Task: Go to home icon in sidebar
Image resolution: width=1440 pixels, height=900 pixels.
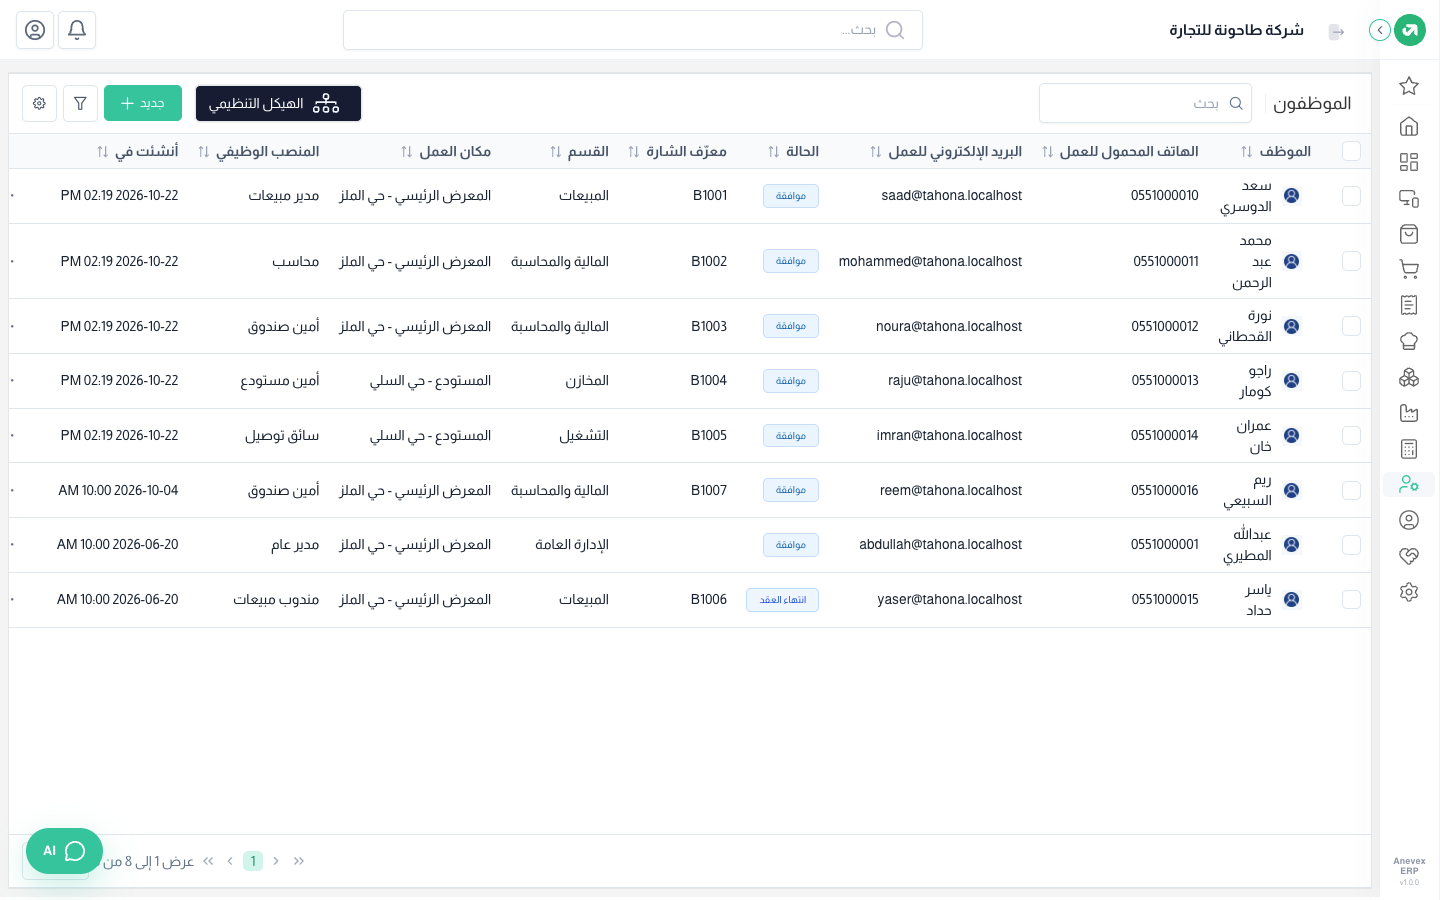Action: tap(1409, 126)
